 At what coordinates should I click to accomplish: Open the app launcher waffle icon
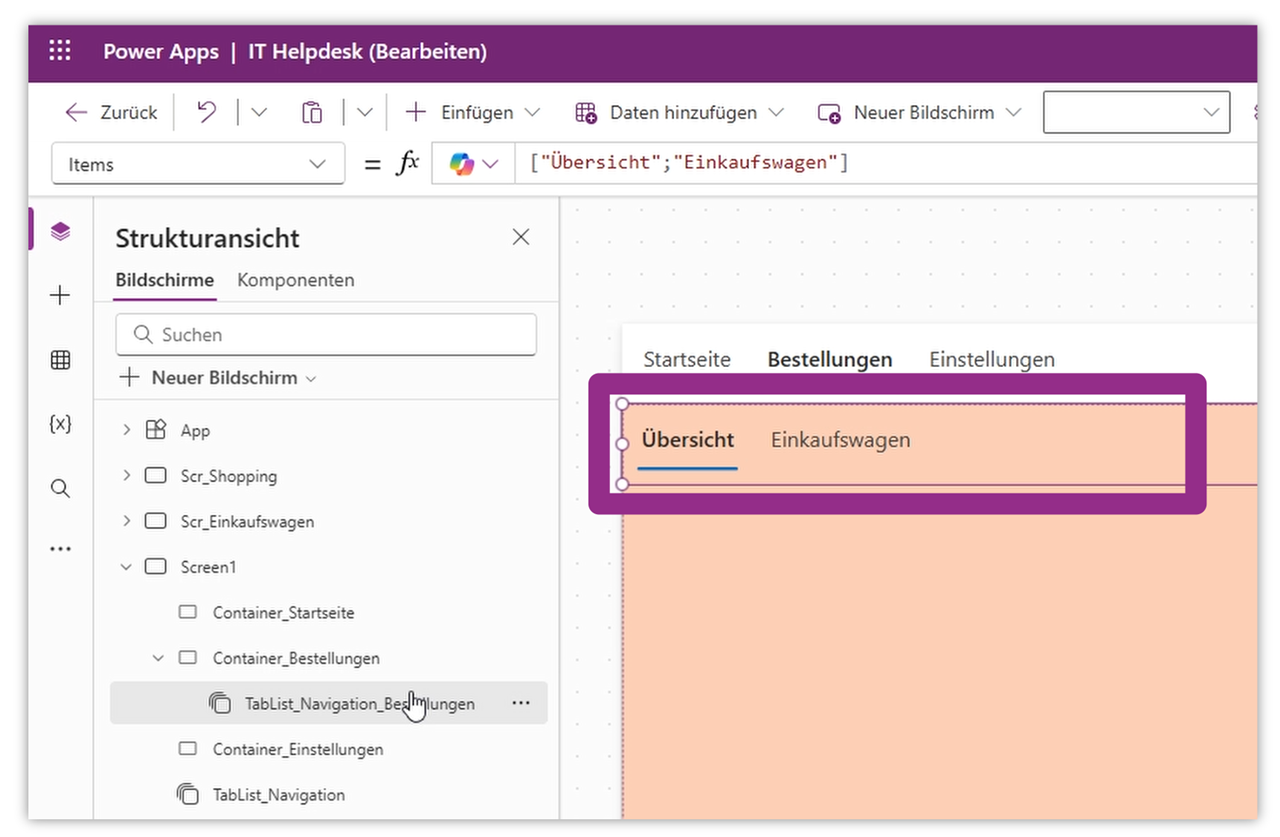coord(60,51)
